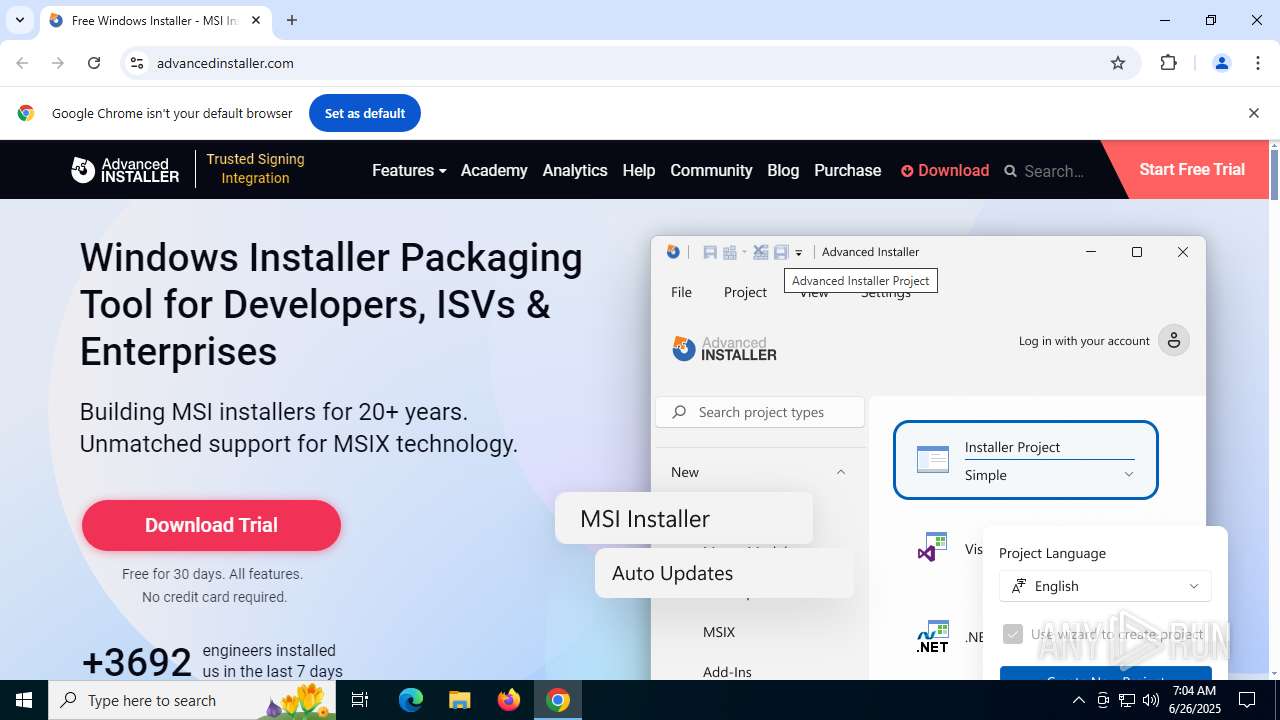The width and height of the screenshot is (1280, 720).
Task: Open the site information icon in address bar
Action: click(137, 63)
